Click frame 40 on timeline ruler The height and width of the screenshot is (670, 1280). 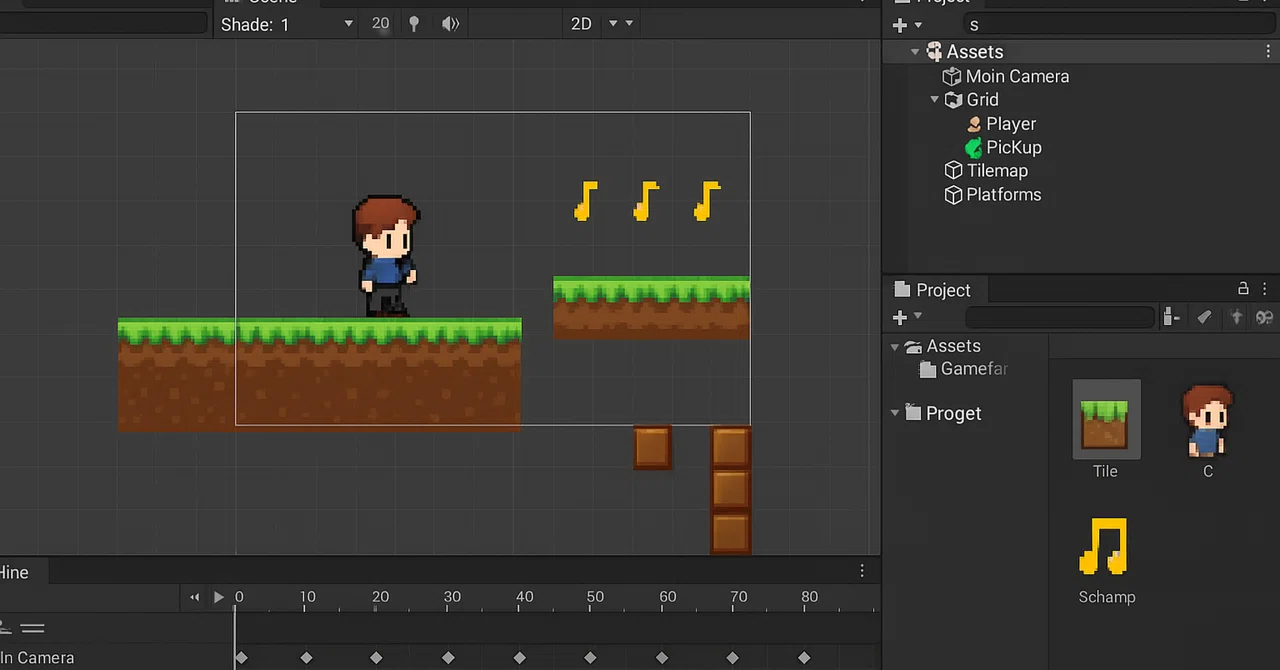[x=524, y=597]
